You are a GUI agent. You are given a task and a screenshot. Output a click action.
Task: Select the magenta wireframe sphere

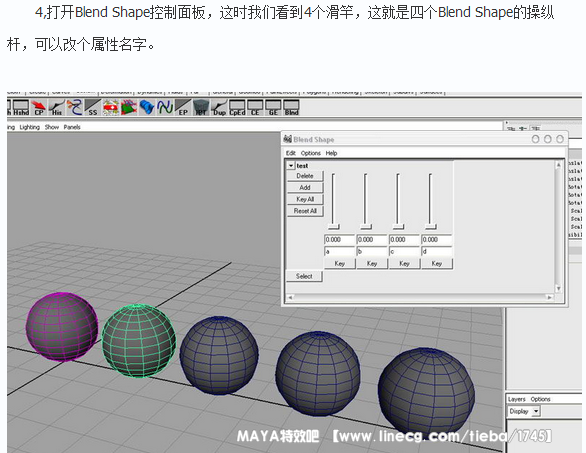62,326
